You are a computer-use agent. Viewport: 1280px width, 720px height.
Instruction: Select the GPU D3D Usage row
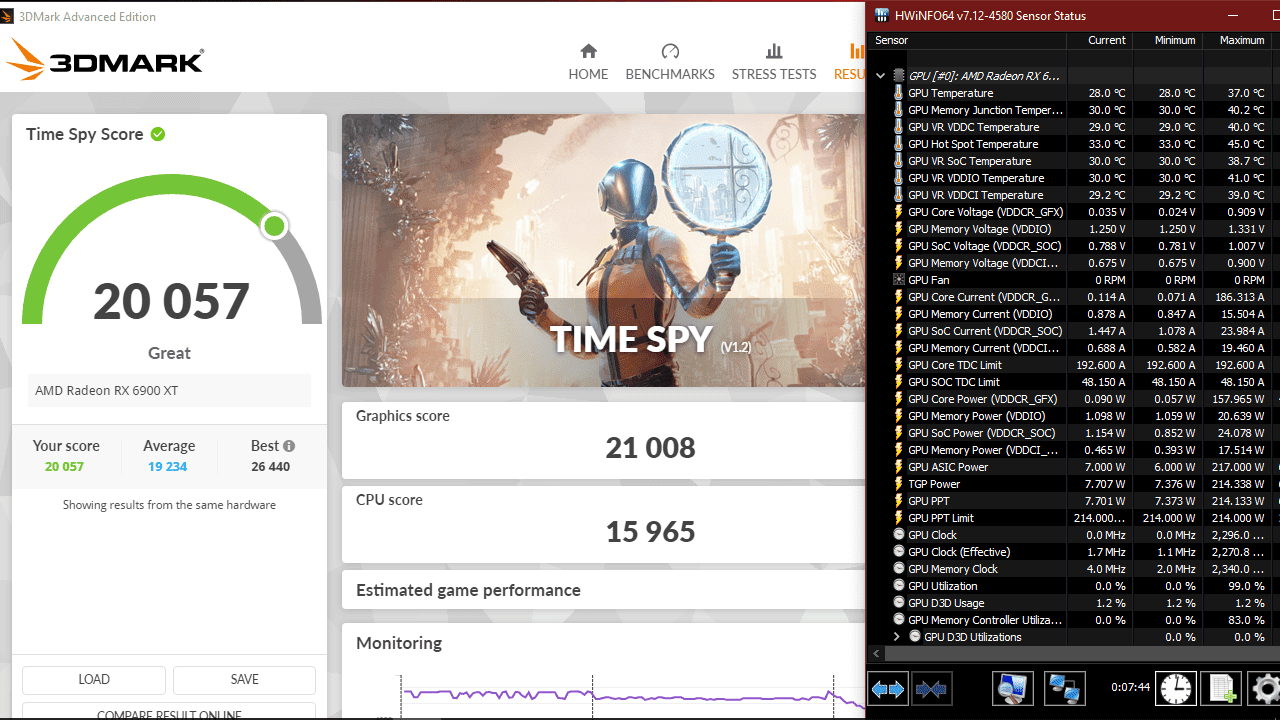(1074, 603)
